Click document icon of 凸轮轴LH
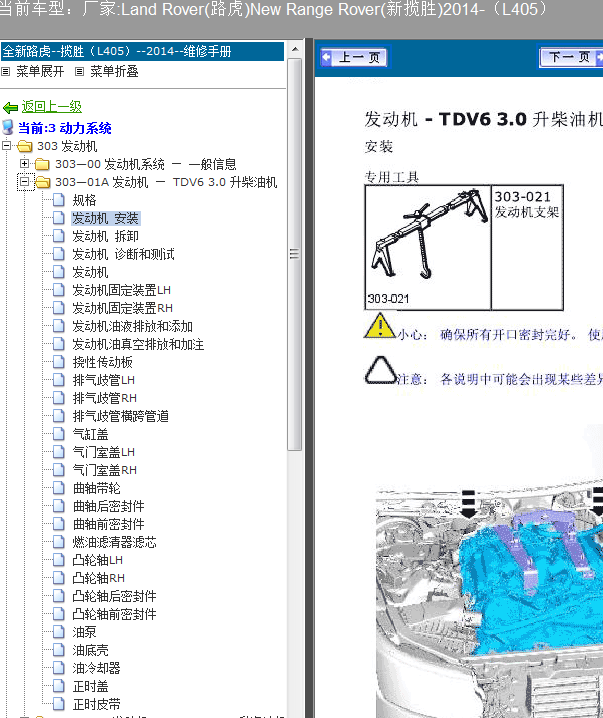Screen dimensions: 603x718 pyautogui.click(x=58, y=560)
